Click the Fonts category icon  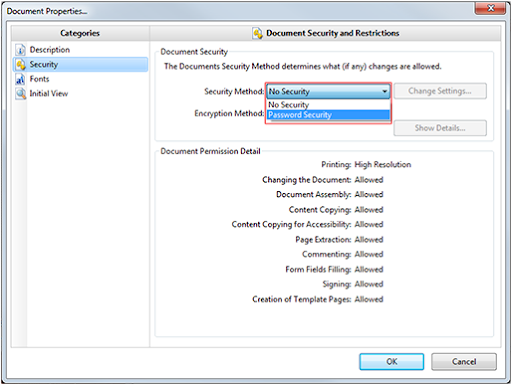coord(20,79)
